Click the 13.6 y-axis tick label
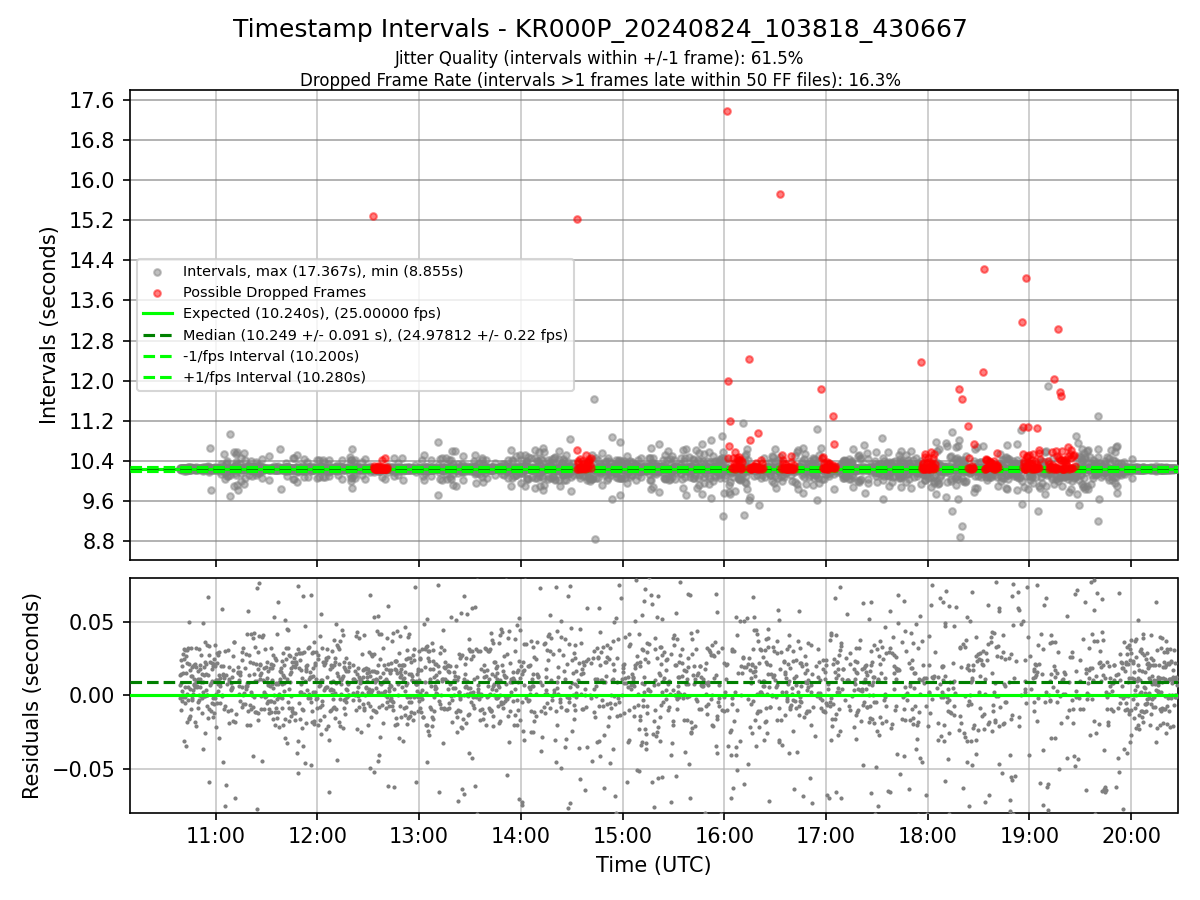1200x900 pixels. point(94,300)
